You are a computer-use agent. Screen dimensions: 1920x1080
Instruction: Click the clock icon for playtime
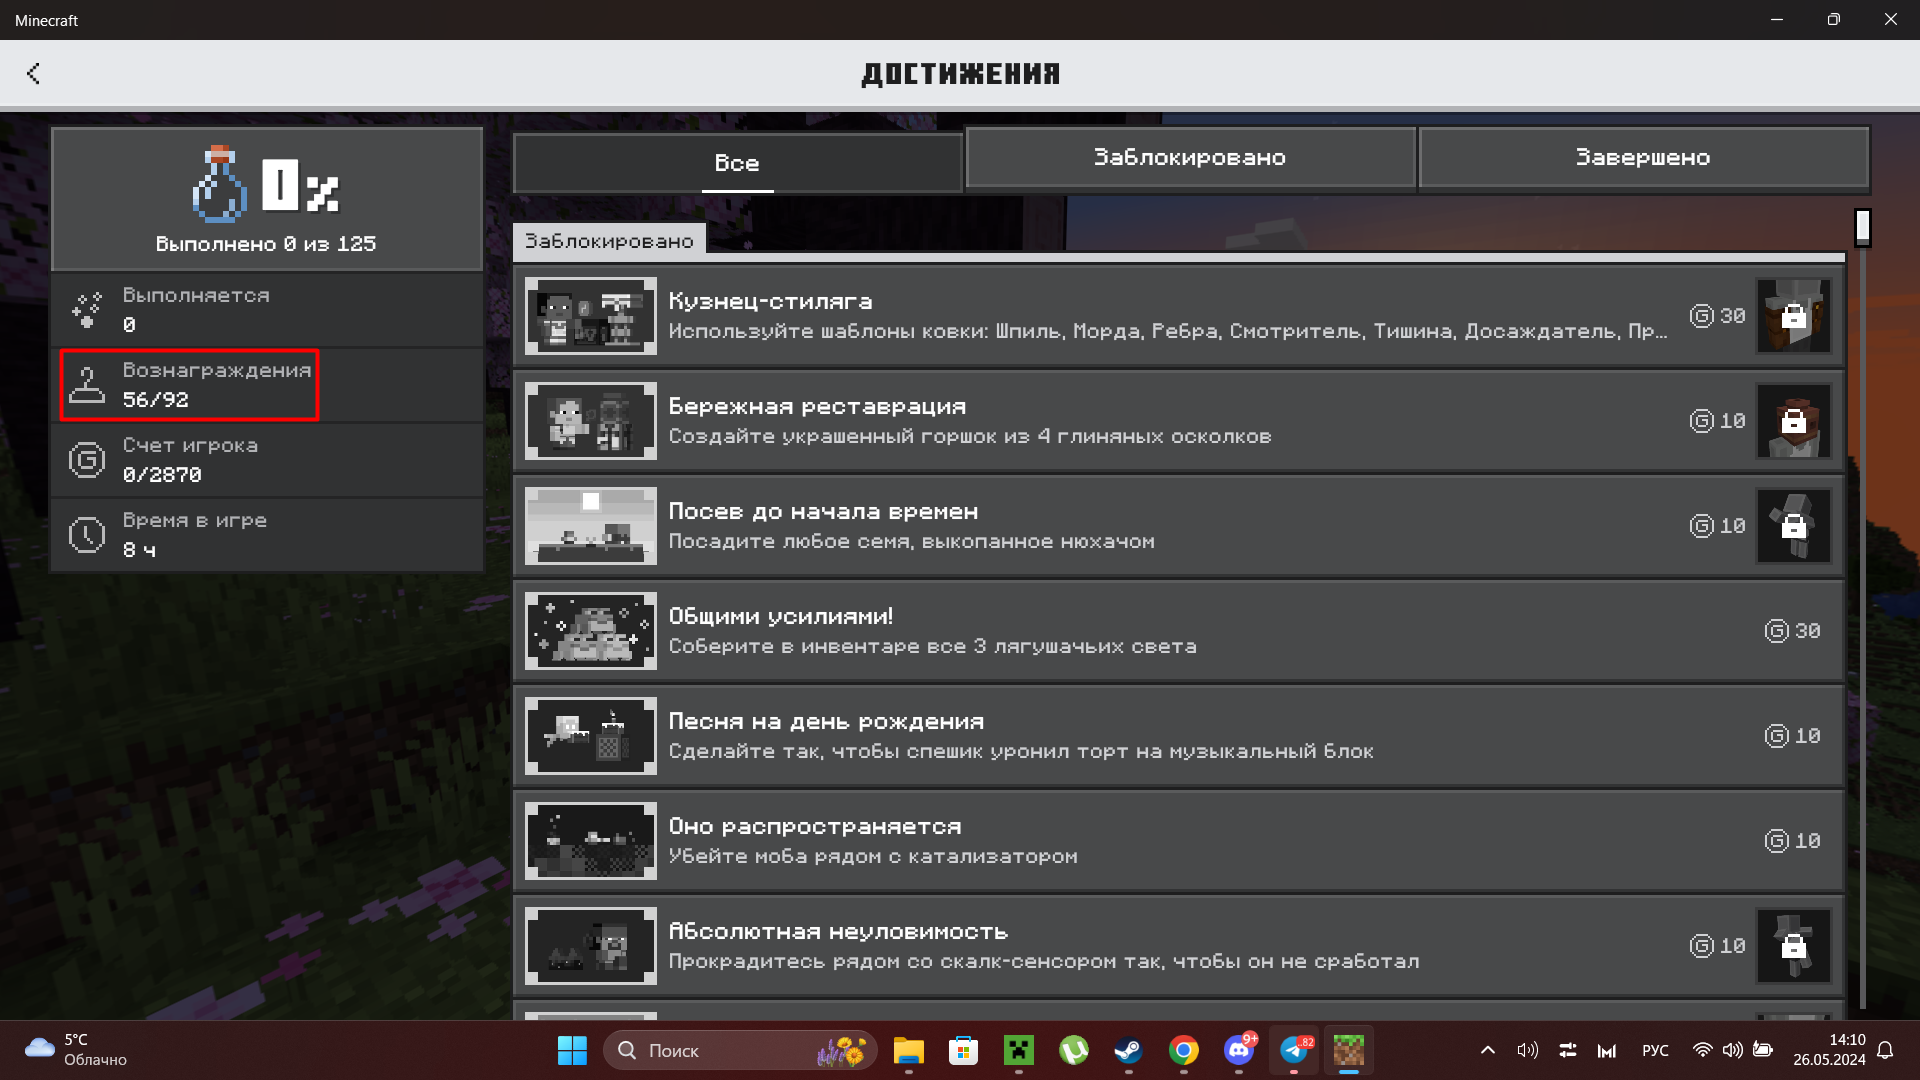click(87, 535)
